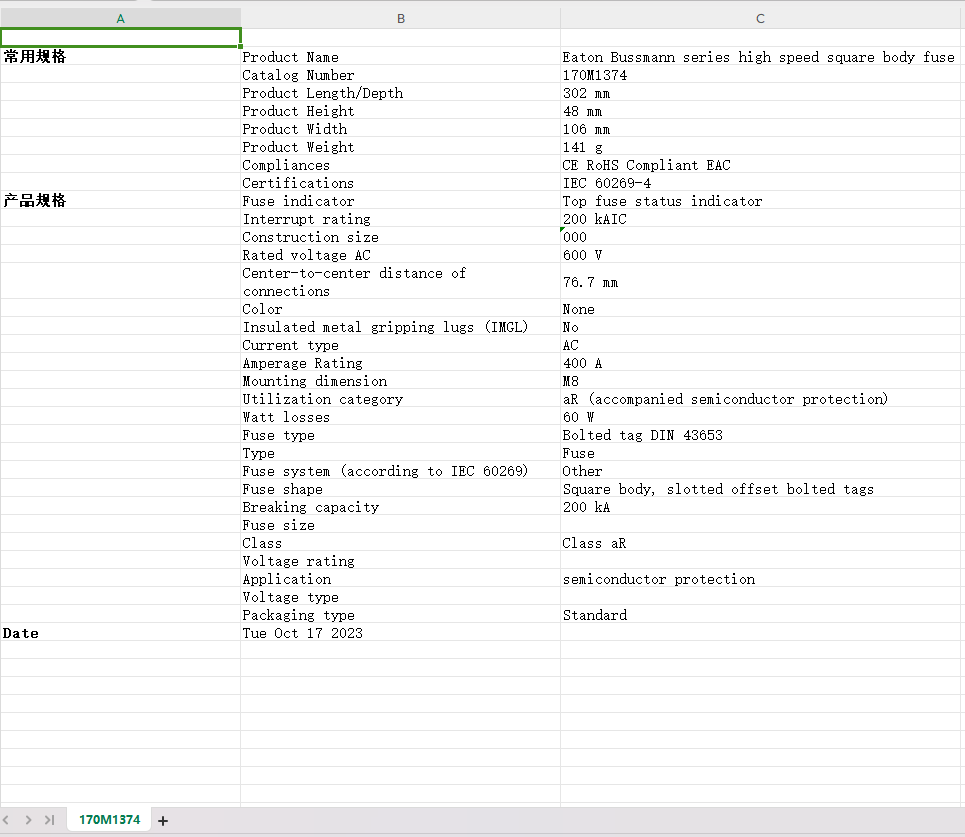965x837 pixels.
Task: Select the 'M8' value cell
Action: (760, 380)
